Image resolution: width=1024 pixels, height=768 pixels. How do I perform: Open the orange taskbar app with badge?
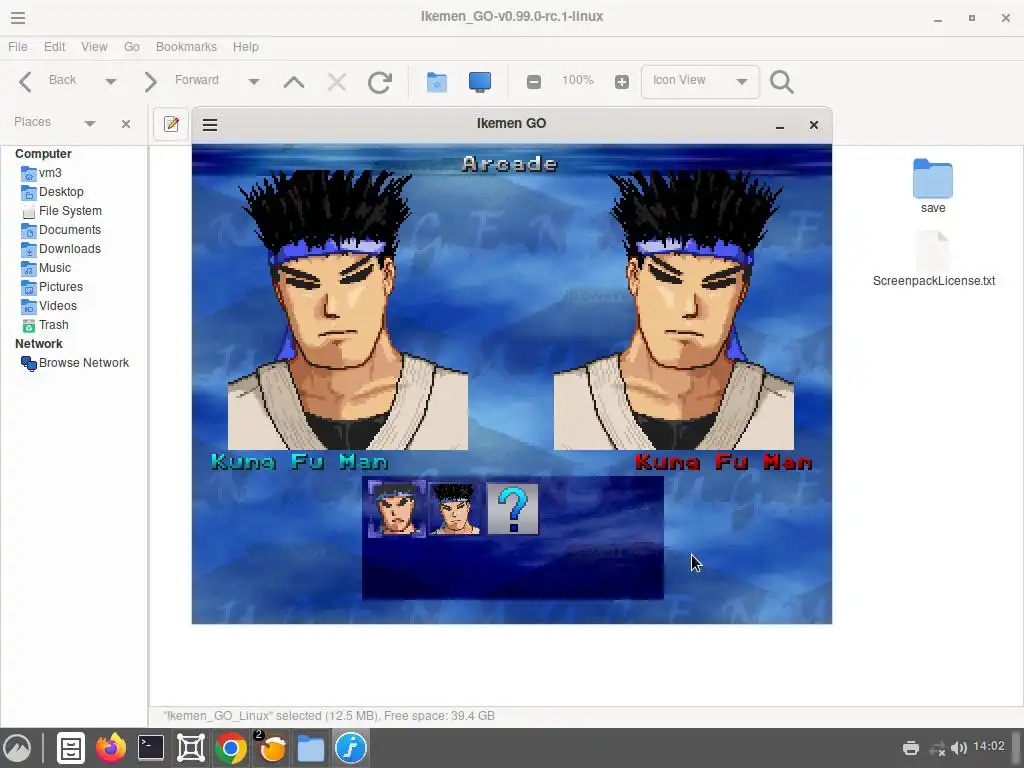click(x=272, y=748)
